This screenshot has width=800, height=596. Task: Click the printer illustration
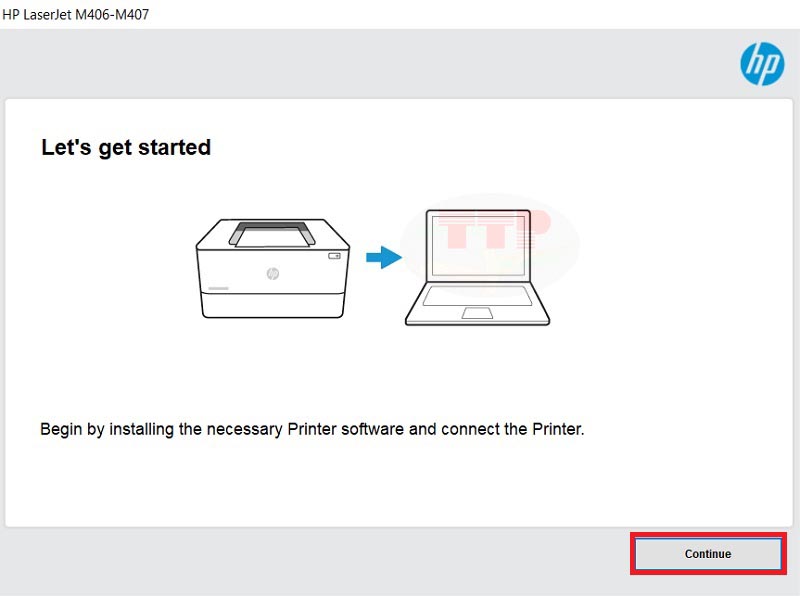pos(273,268)
